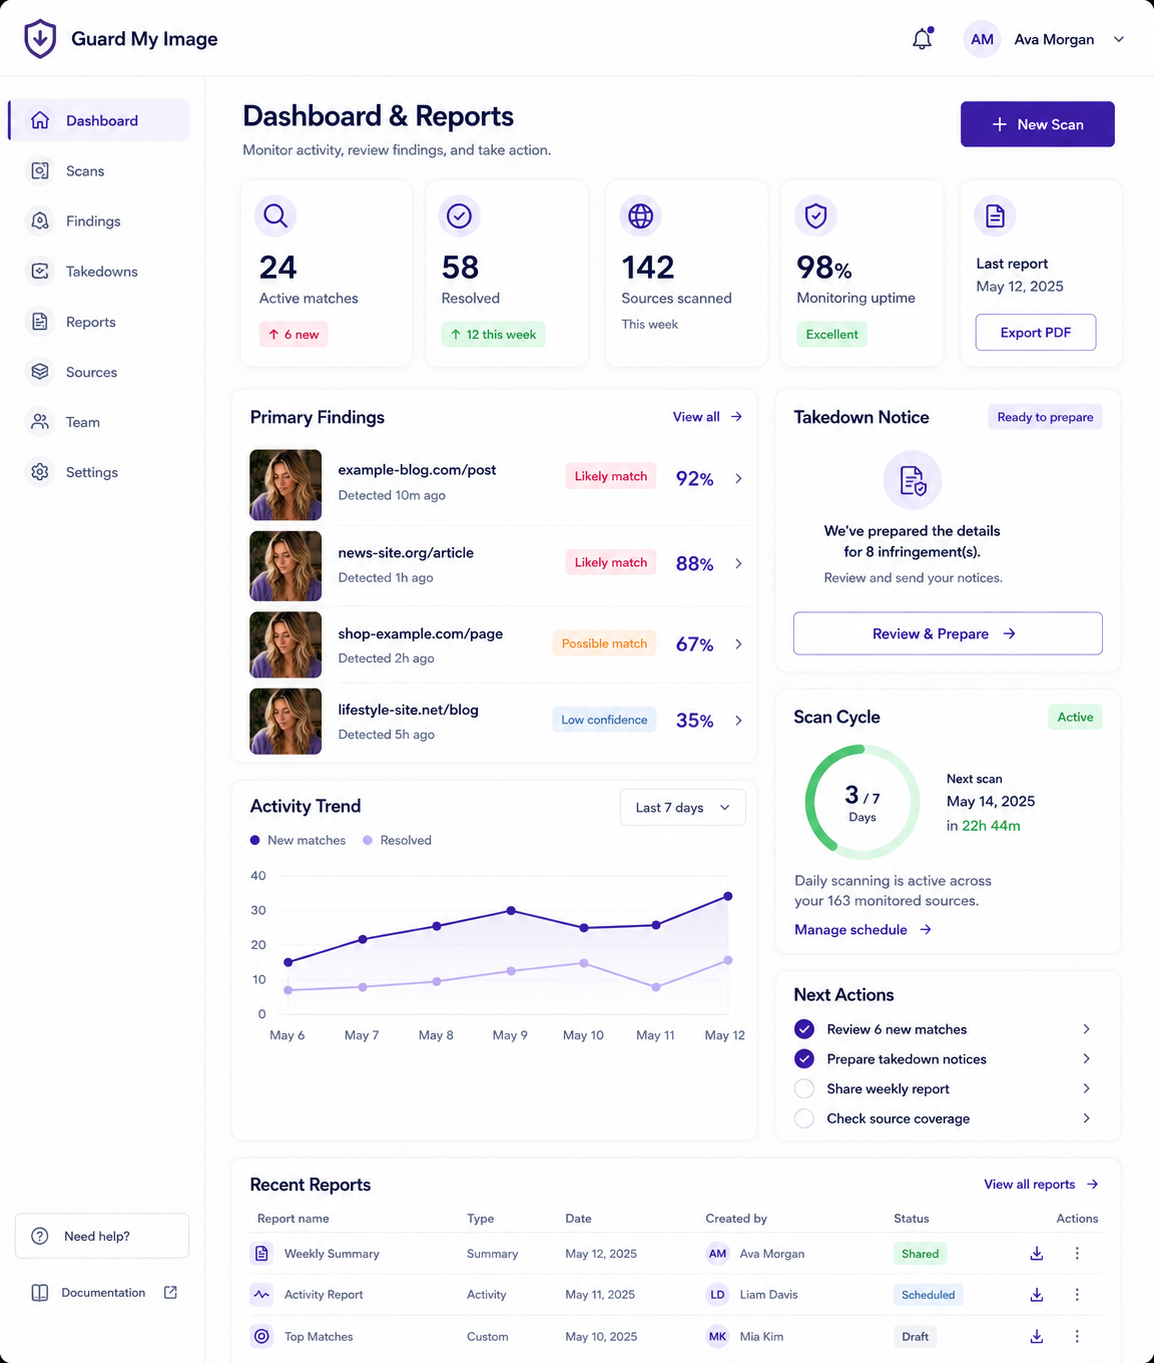The width and height of the screenshot is (1154, 1363).
Task: Click the Export PDF button
Action: pyautogui.click(x=1035, y=332)
